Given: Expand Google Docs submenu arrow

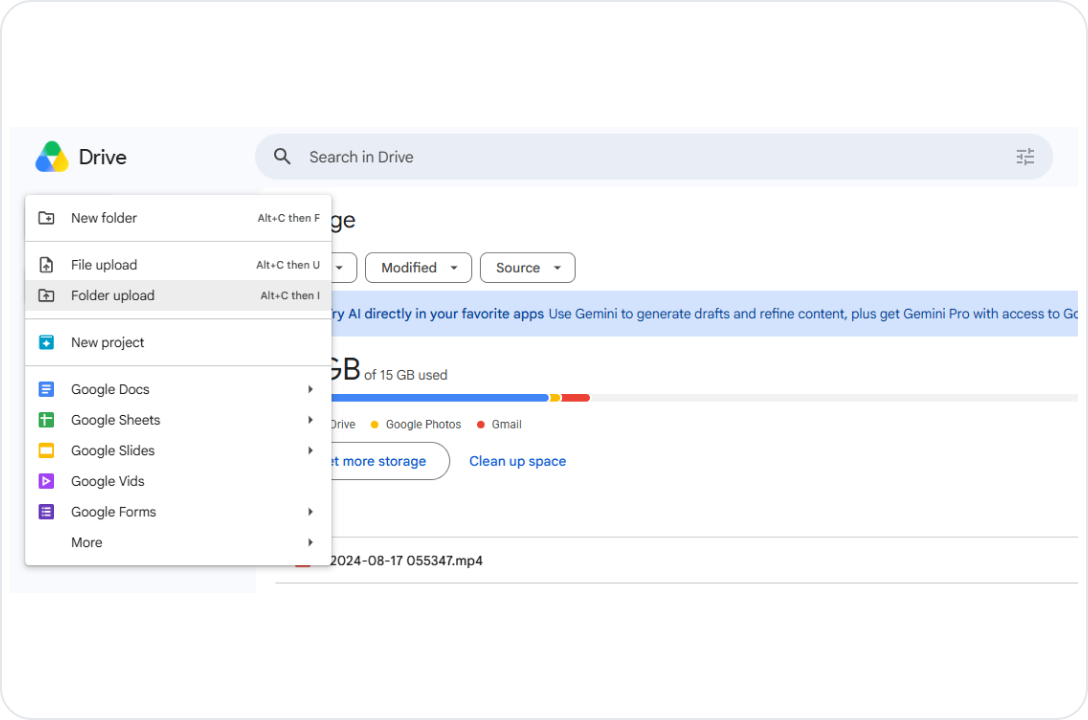Looking at the screenshot, I should pos(310,389).
